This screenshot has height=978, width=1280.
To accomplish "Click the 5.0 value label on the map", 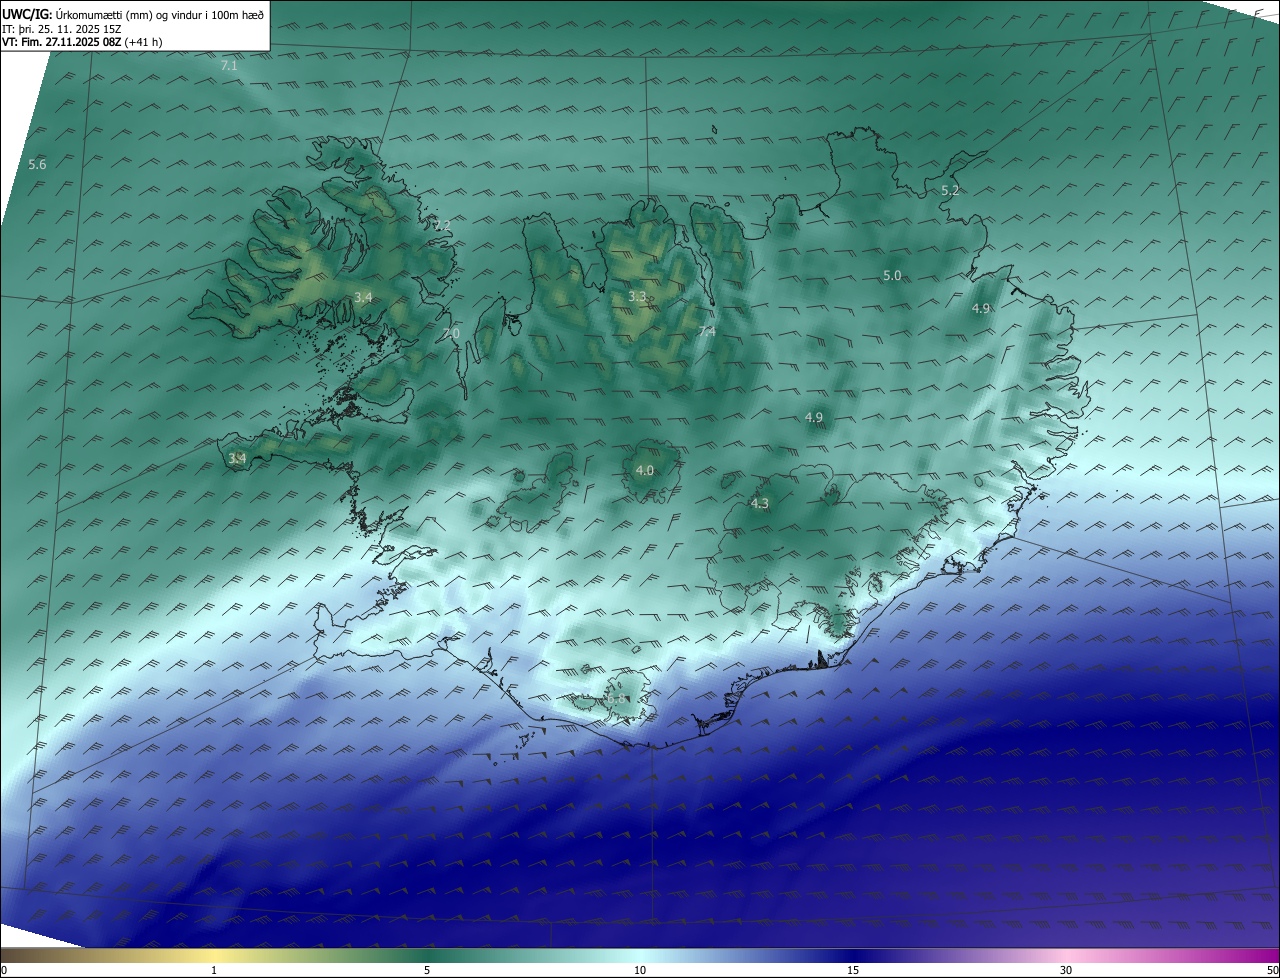I will pyautogui.click(x=892, y=275).
